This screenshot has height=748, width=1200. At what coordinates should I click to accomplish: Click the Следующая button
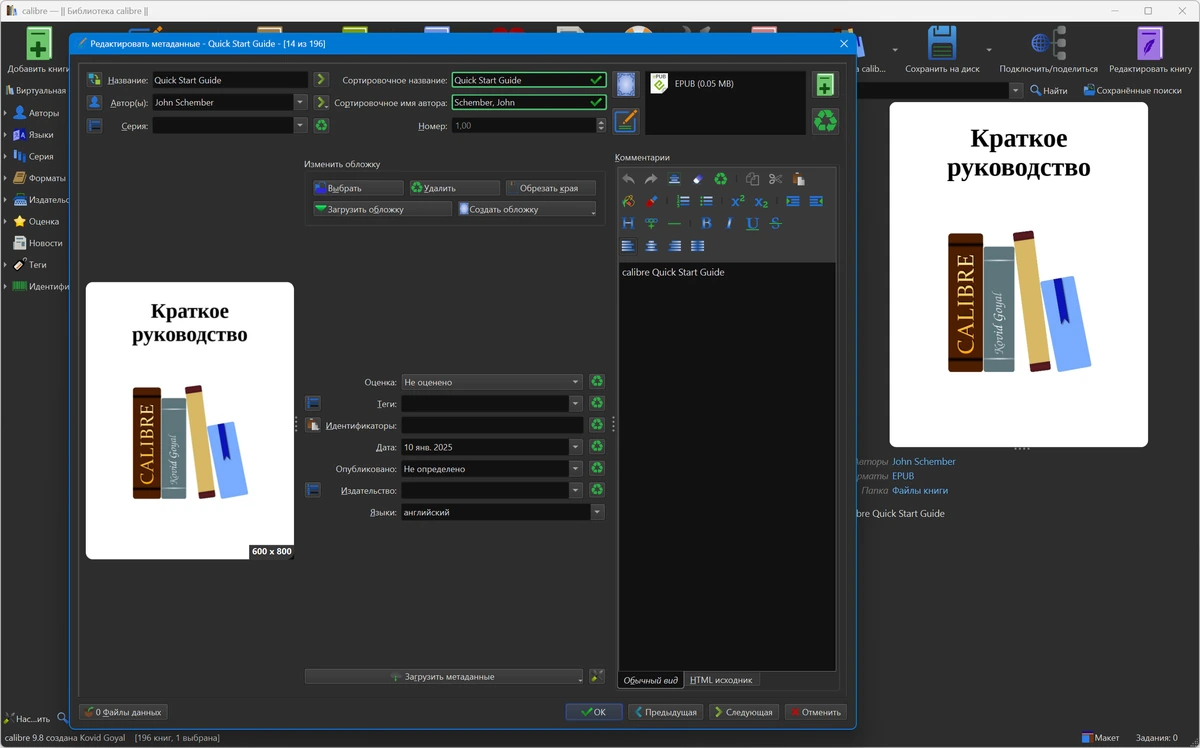coord(744,712)
